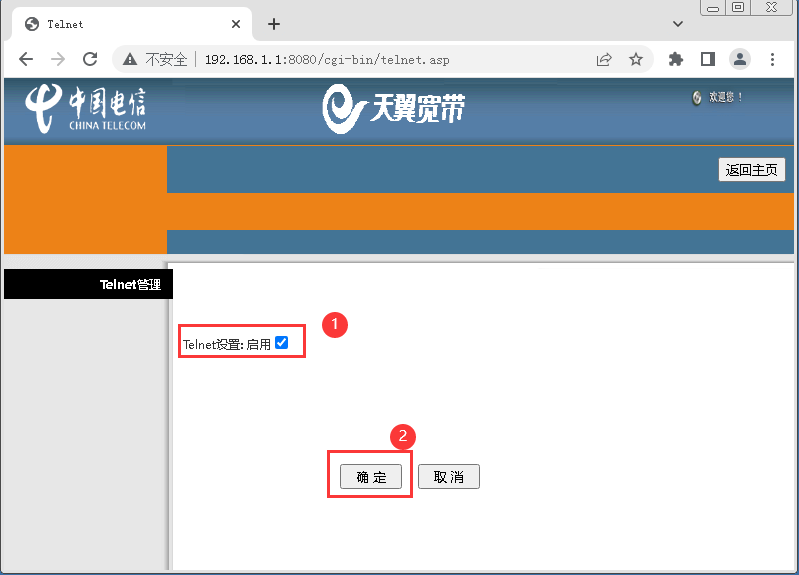799x575 pixels.
Task: Open the Chrome three-dot menu
Action: (x=773, y=60)
